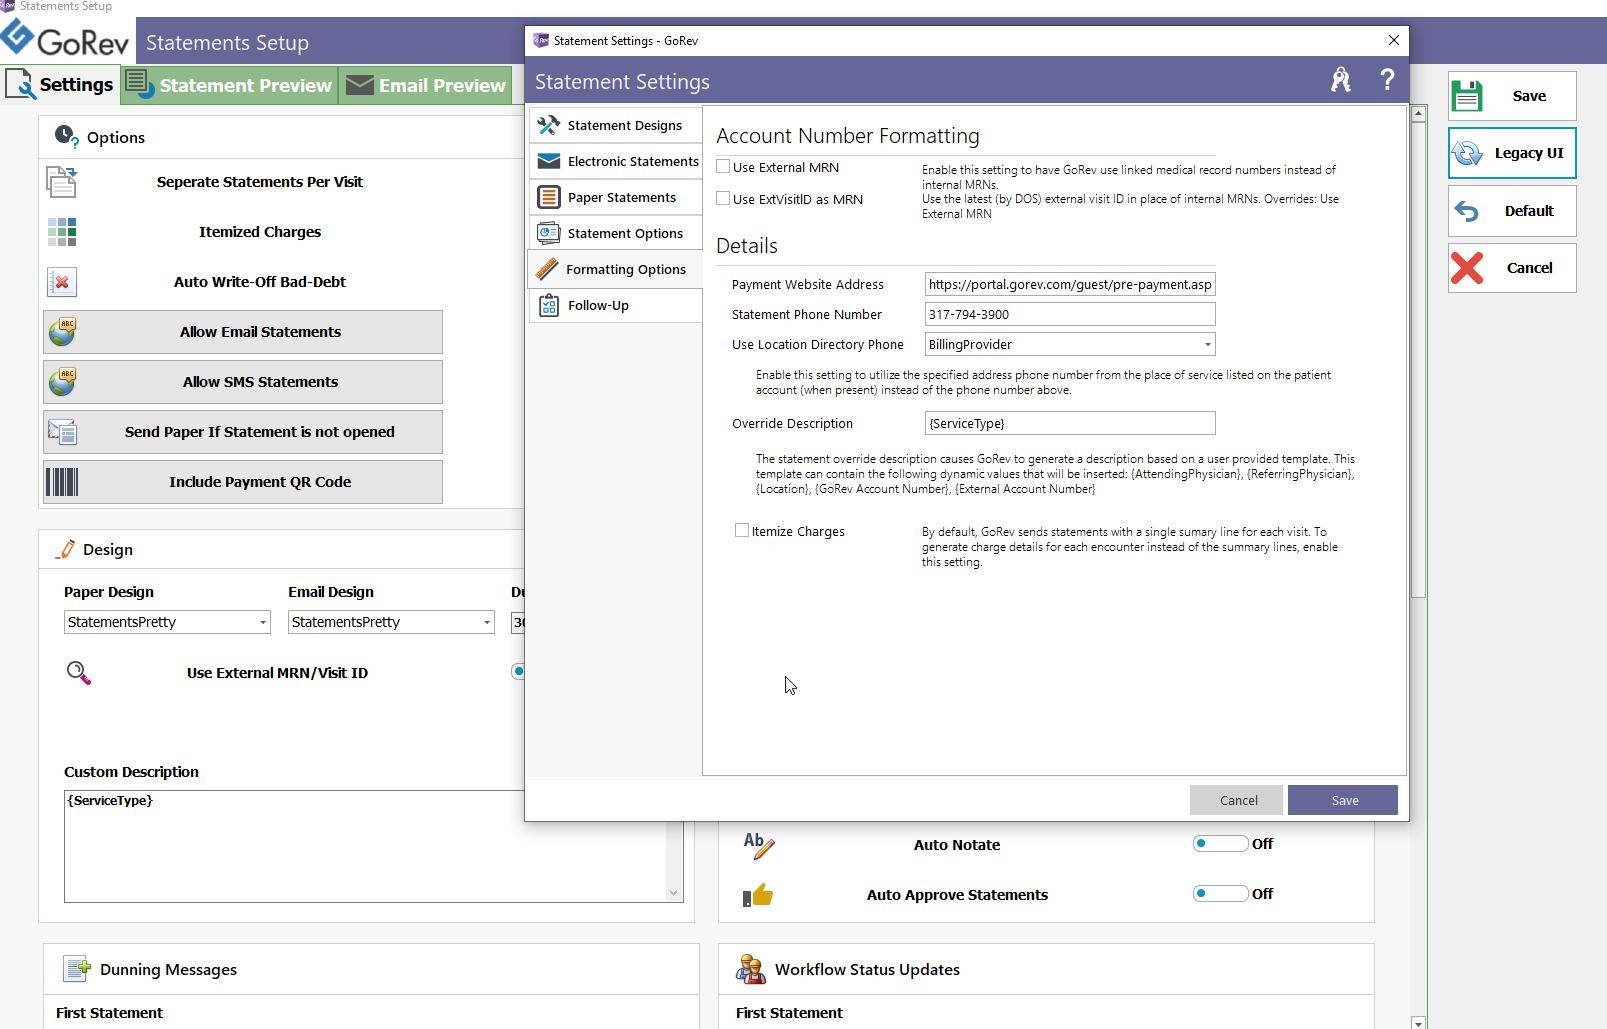Click the Seperate Statements Per Visit label

(260, 182)
